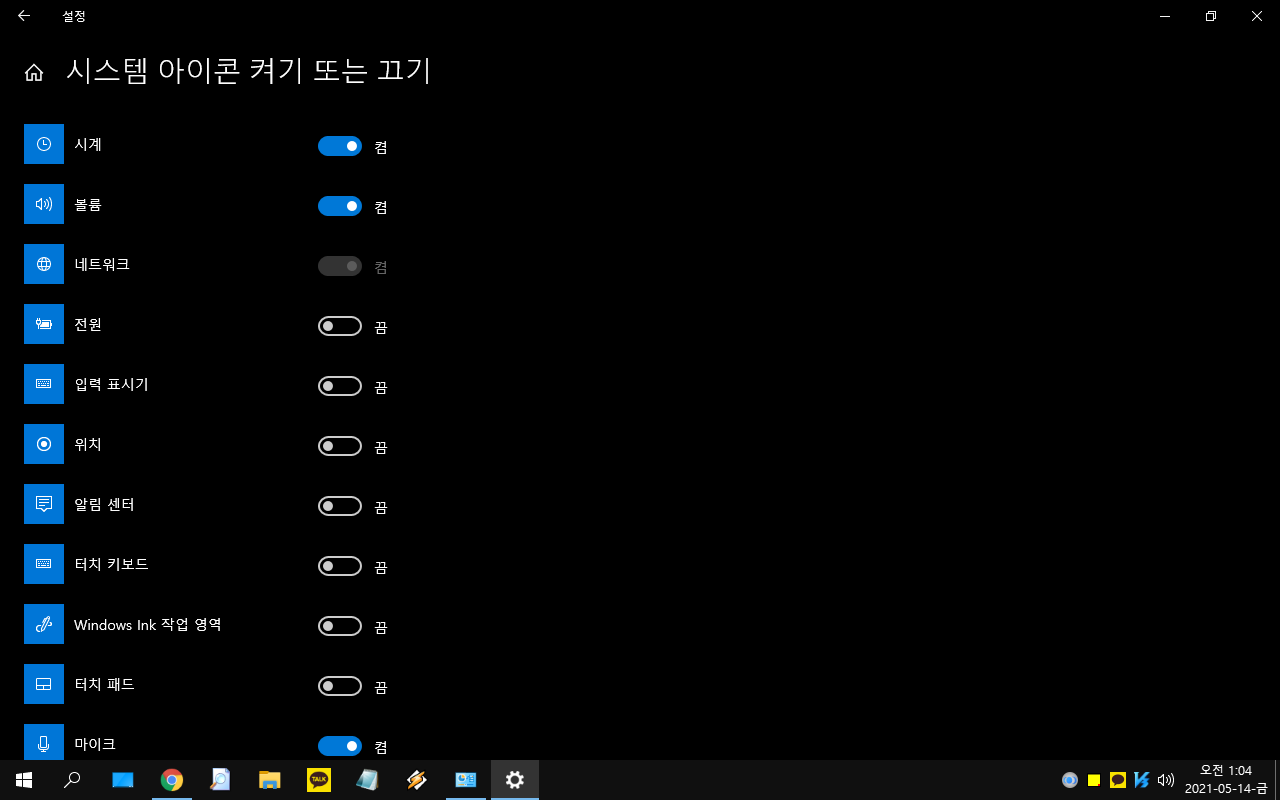Turn on the 알림 센터 toggle
The width and height of the screenshot is (1280, 800).
(x=340, y=506)
